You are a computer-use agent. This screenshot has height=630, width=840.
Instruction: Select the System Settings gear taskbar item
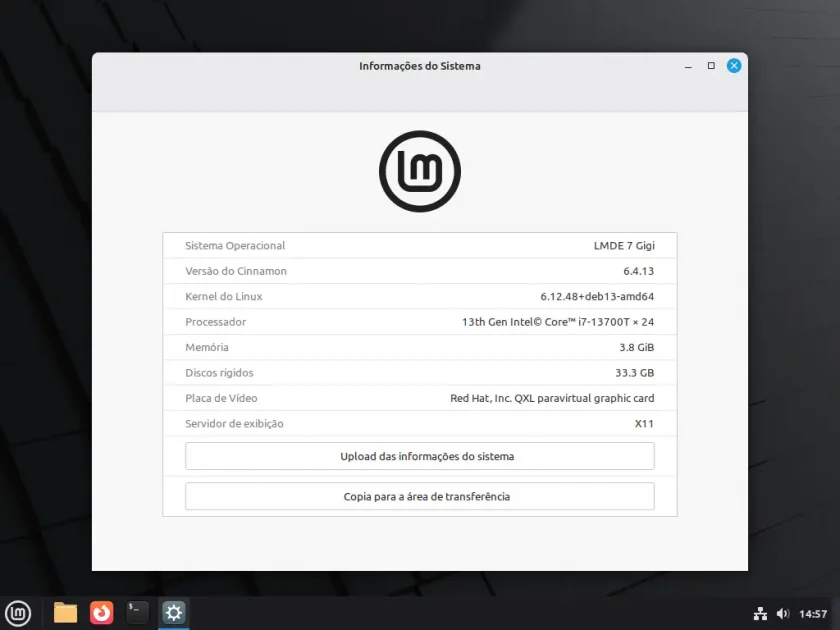(173, 613)
